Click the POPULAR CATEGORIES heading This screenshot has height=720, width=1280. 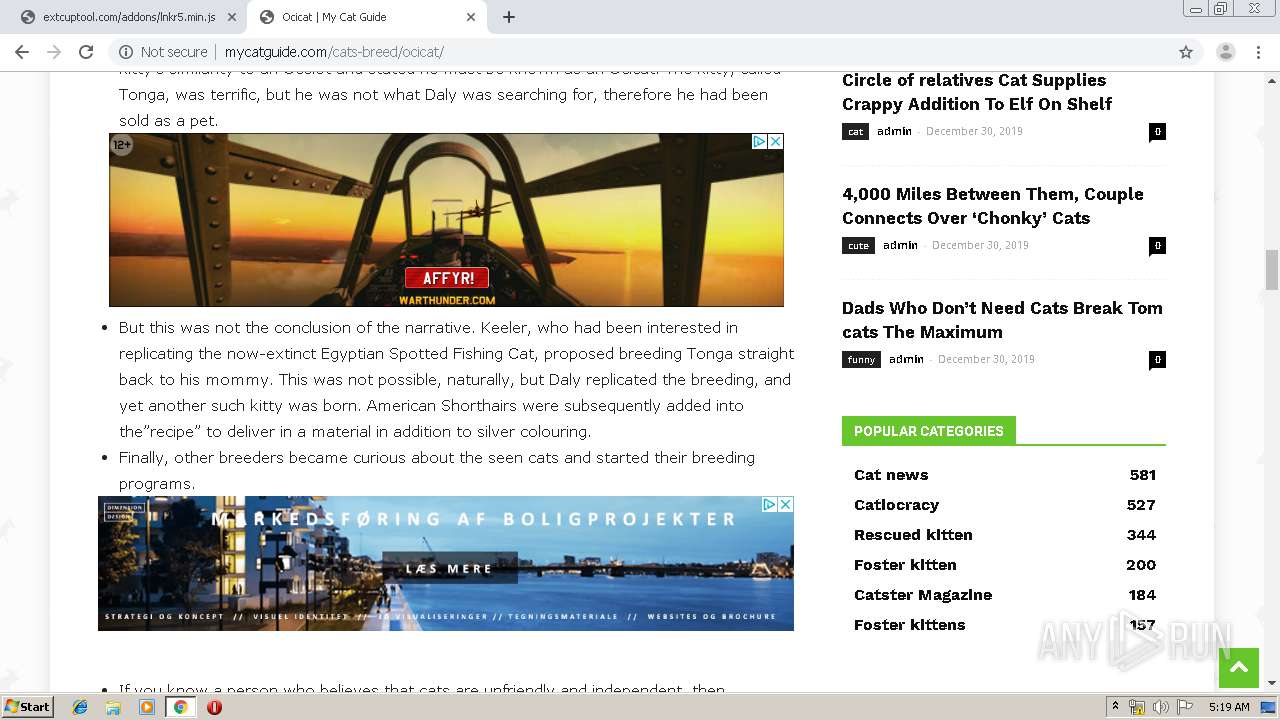929,431
